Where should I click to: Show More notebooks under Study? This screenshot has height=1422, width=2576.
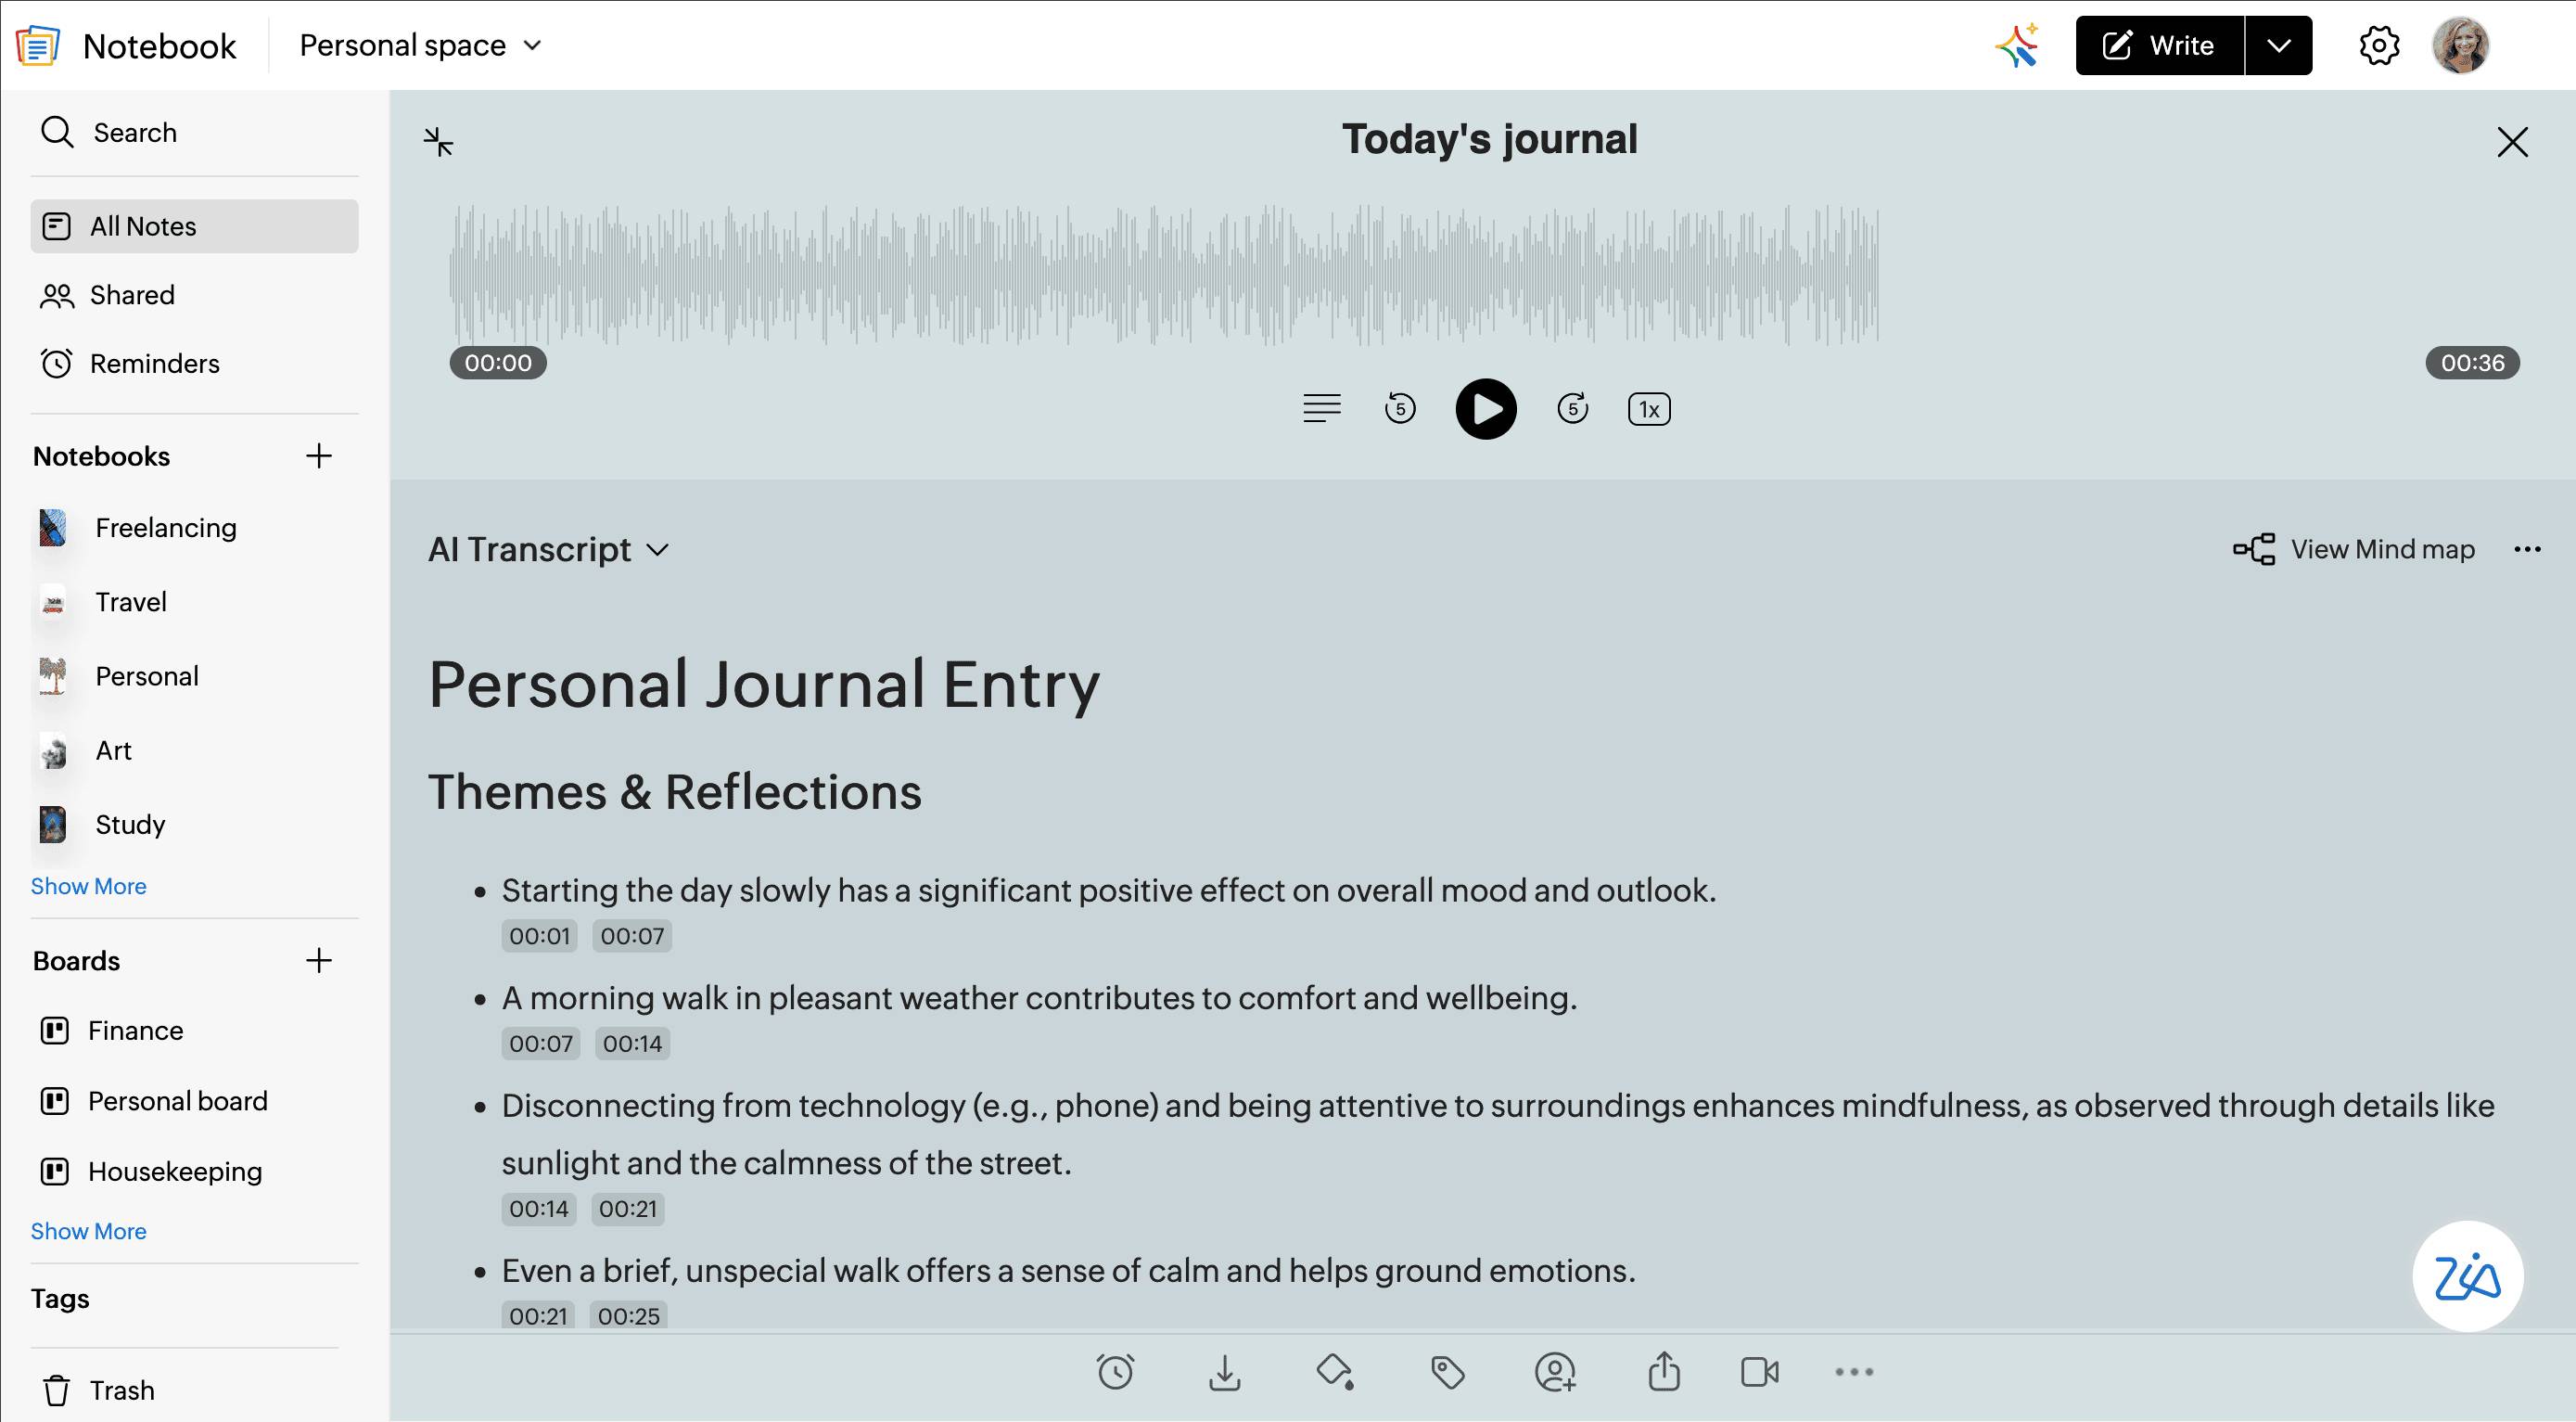point(88,886)
